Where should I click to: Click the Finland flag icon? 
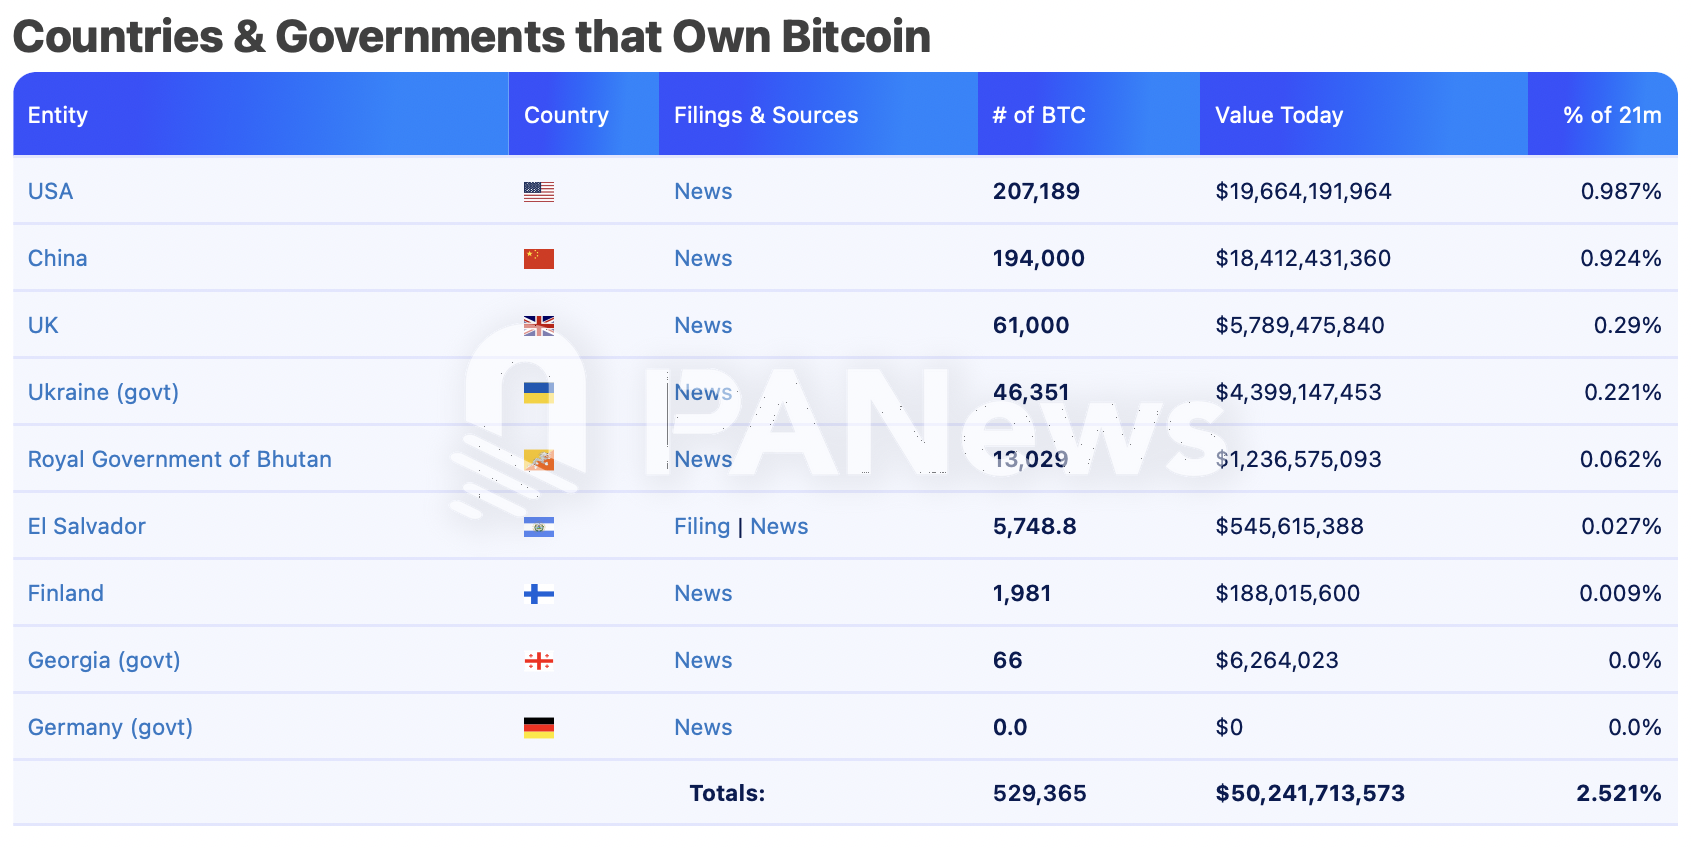[x=538, y=593]
